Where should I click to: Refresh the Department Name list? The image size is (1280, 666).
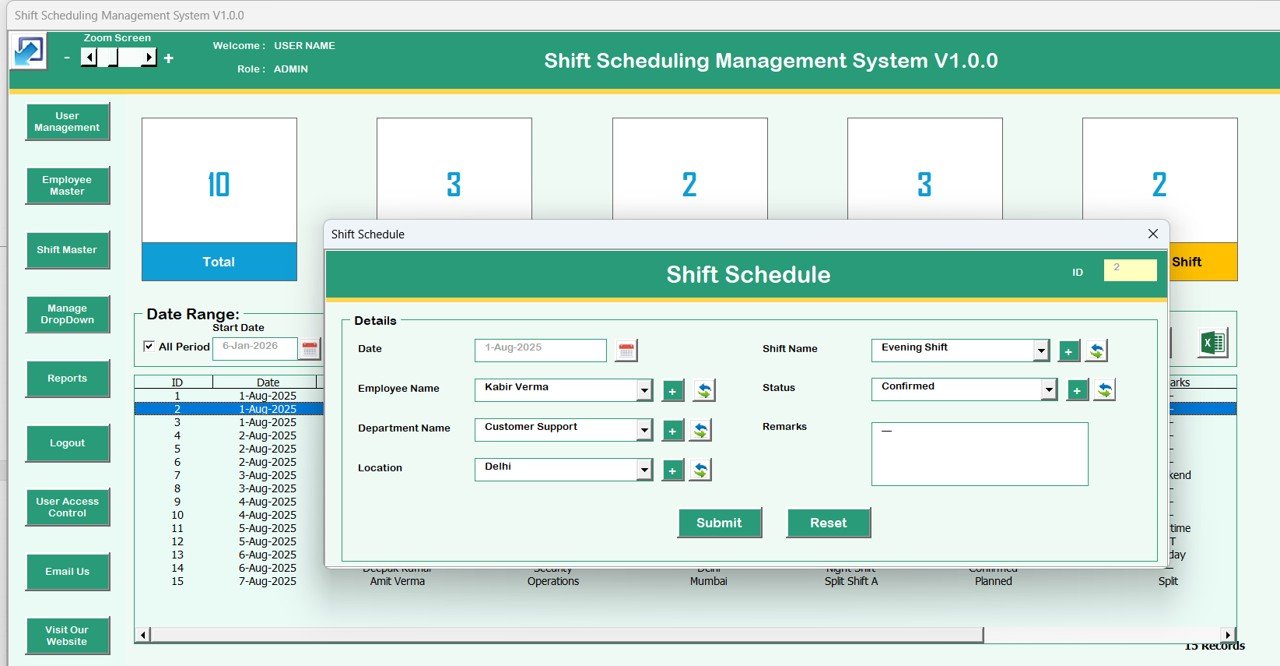point(700,430)
